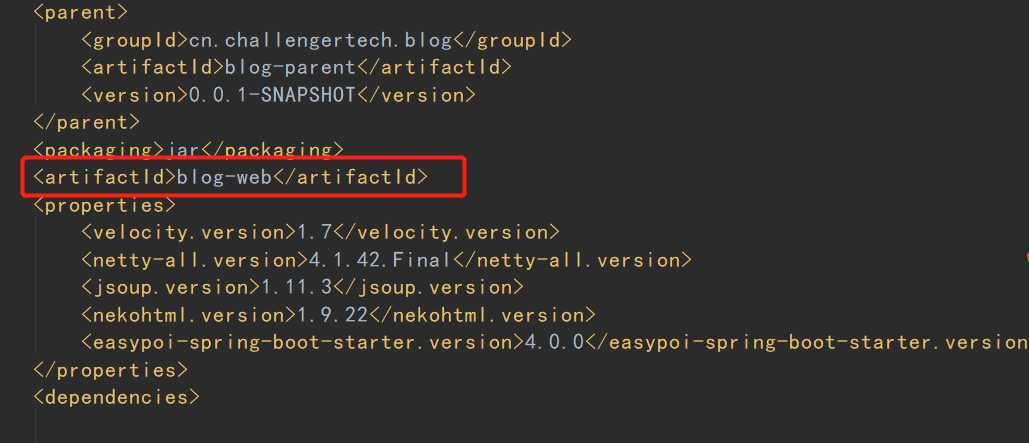1029x443 pixels.
Task: Click the opening groupId tag name
Action: (x=135, y=40)
